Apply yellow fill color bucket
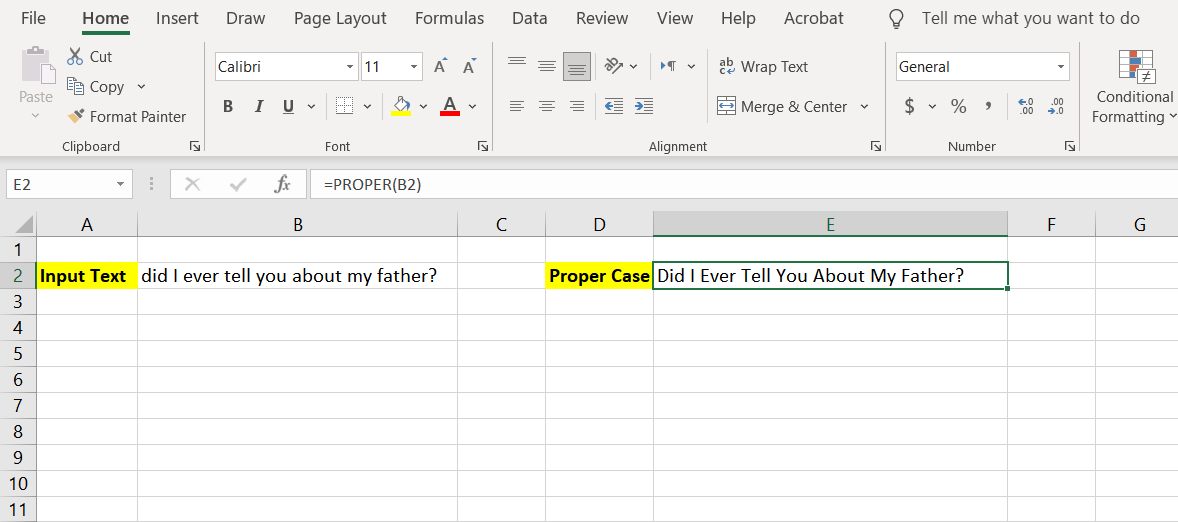Screen dimensions: 1178x522 click(x=402, y=106)
